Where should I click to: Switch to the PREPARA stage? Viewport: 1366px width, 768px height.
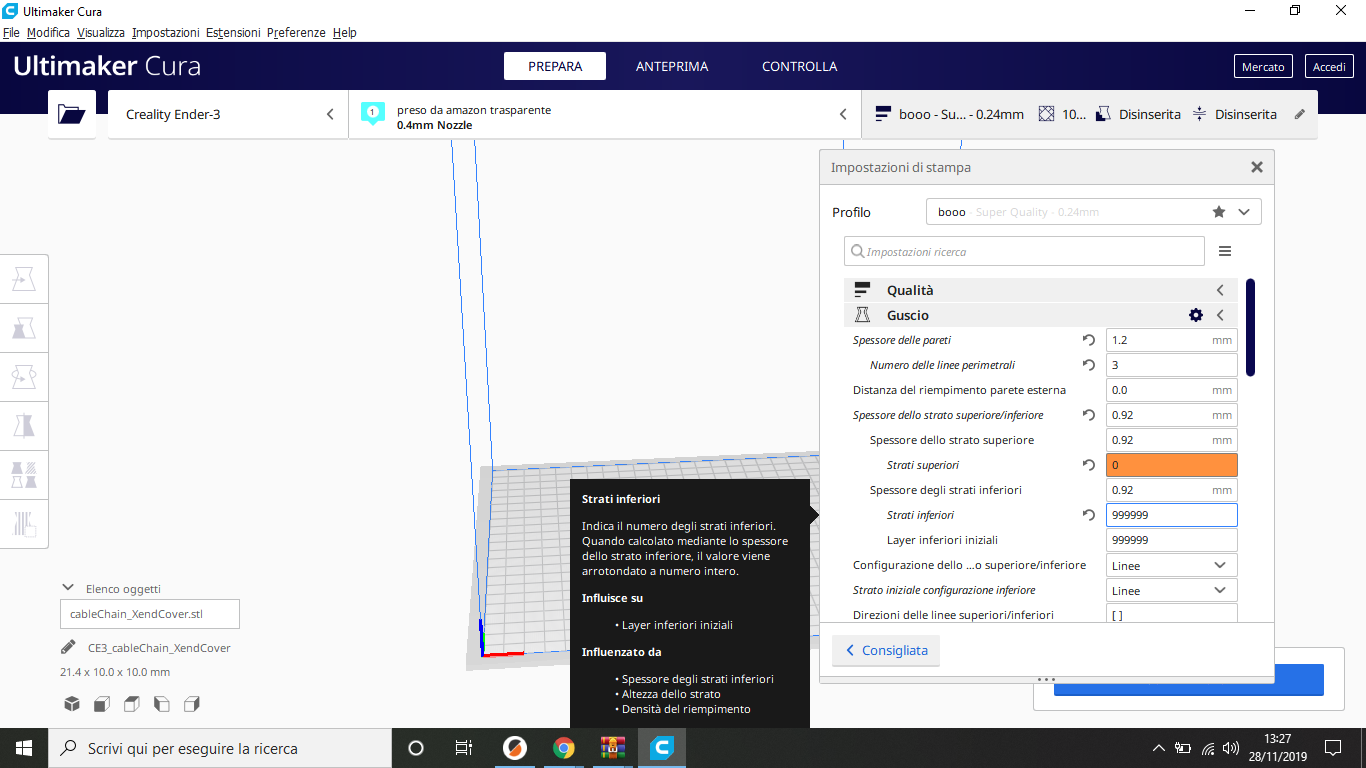pyautogui.click(x=555, y=66)
